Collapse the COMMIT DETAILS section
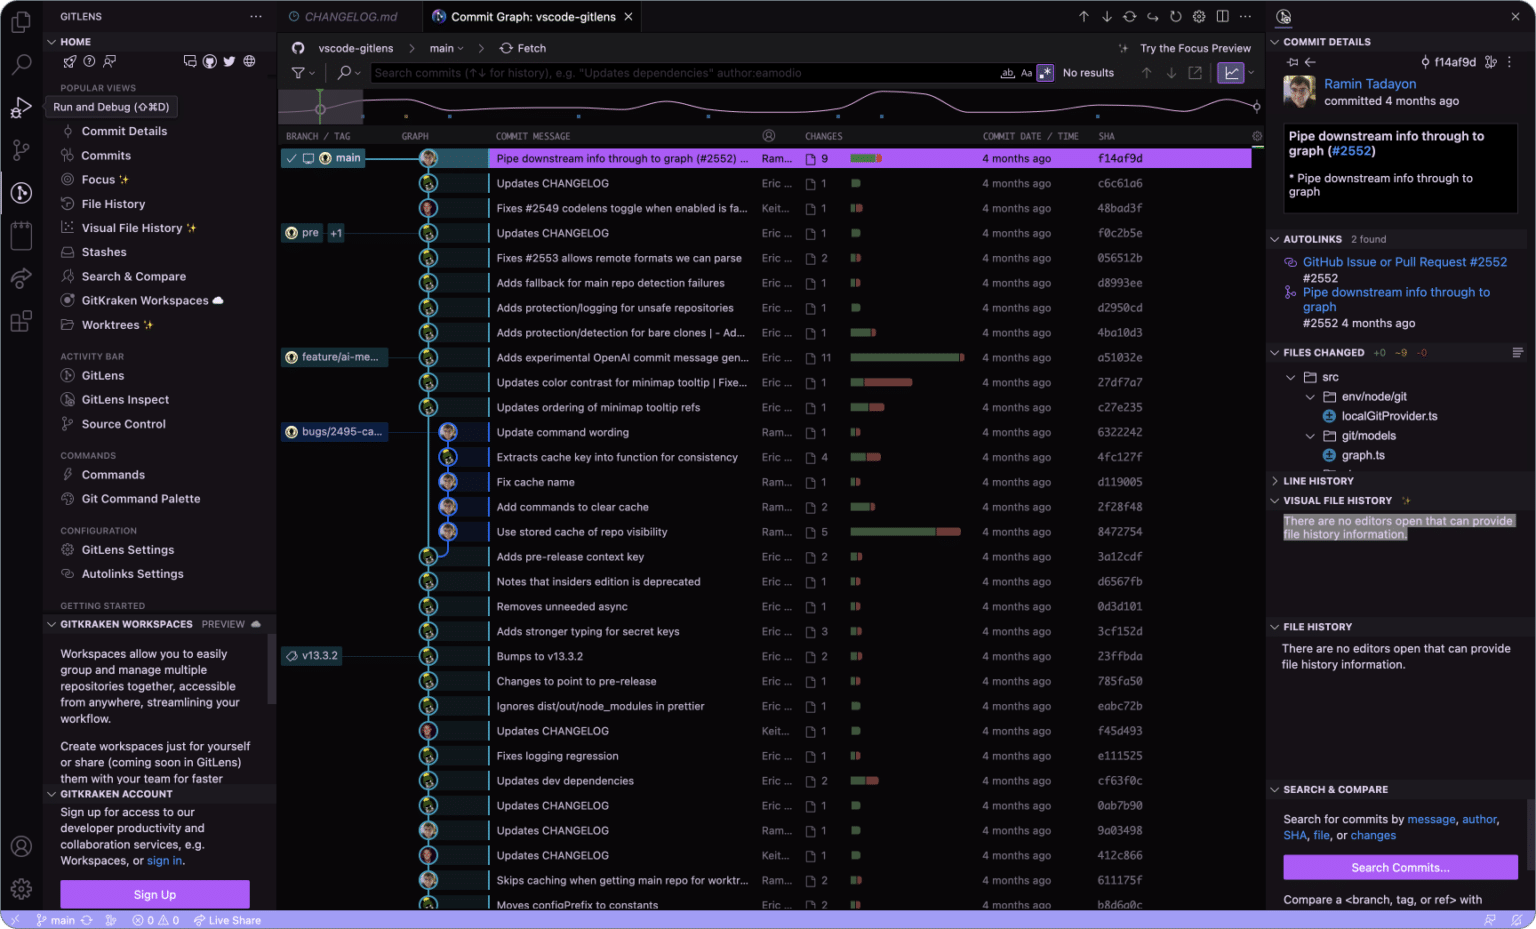Viewport: 1536px width, 929px height. tap(1277, 41)
